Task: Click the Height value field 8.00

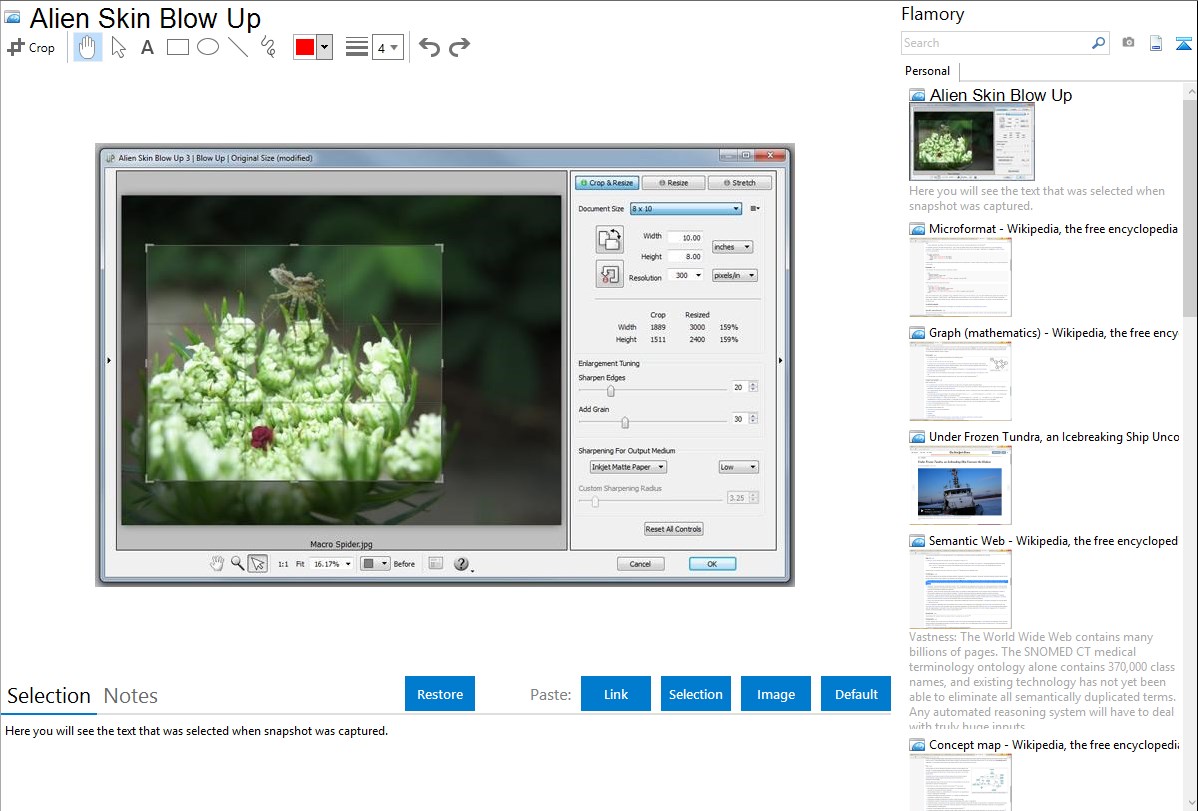Action: point(685,257)
